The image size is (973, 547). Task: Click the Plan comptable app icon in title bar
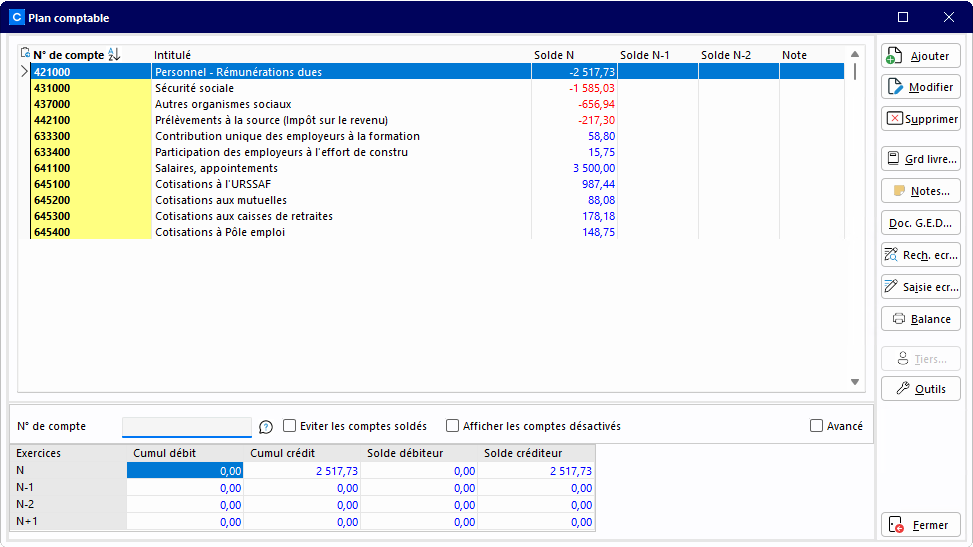coord(17,17)
